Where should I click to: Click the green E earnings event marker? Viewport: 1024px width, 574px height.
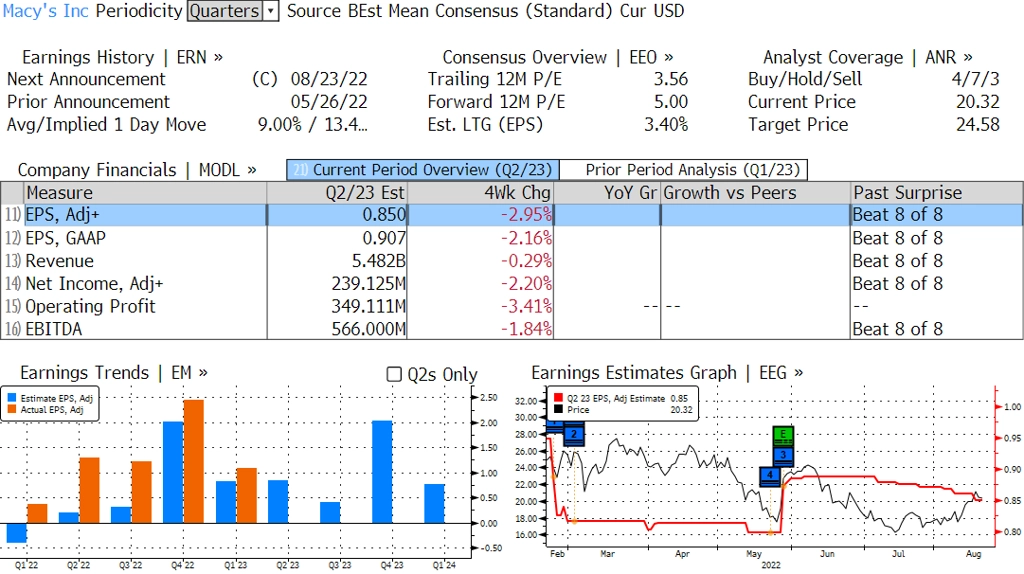point(783,435)
